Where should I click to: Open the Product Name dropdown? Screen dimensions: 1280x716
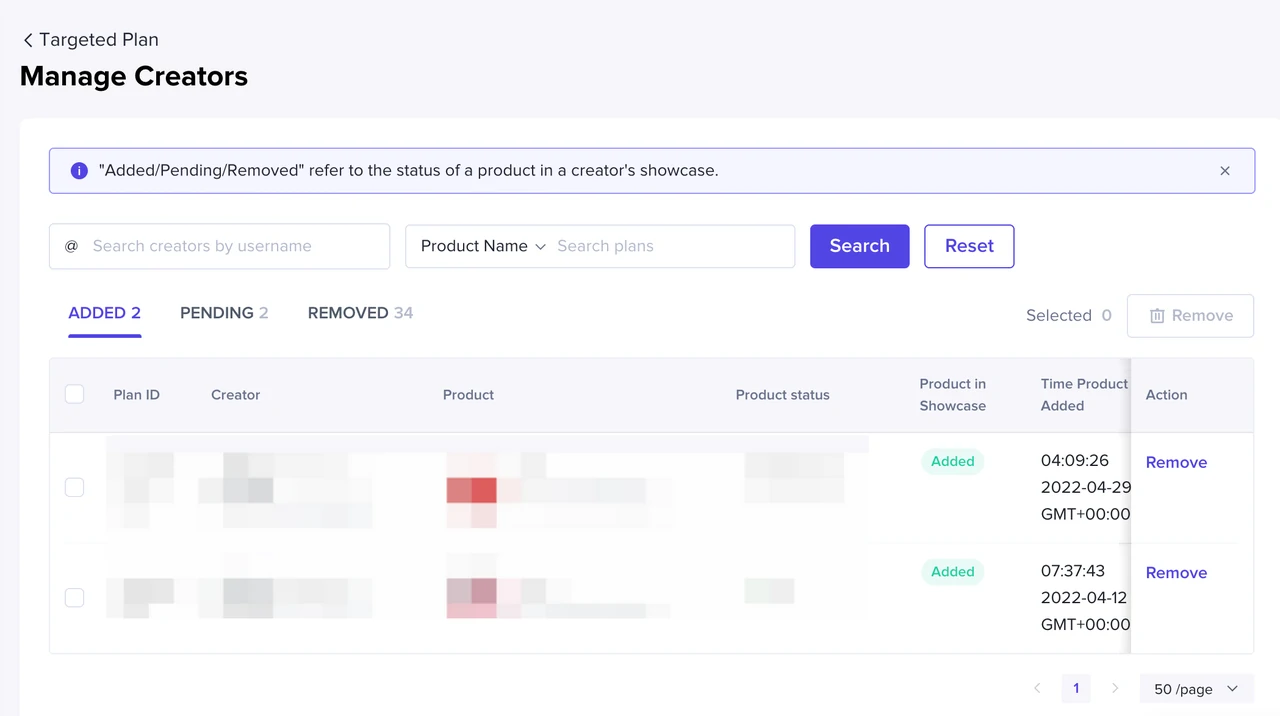pos(483,246)
